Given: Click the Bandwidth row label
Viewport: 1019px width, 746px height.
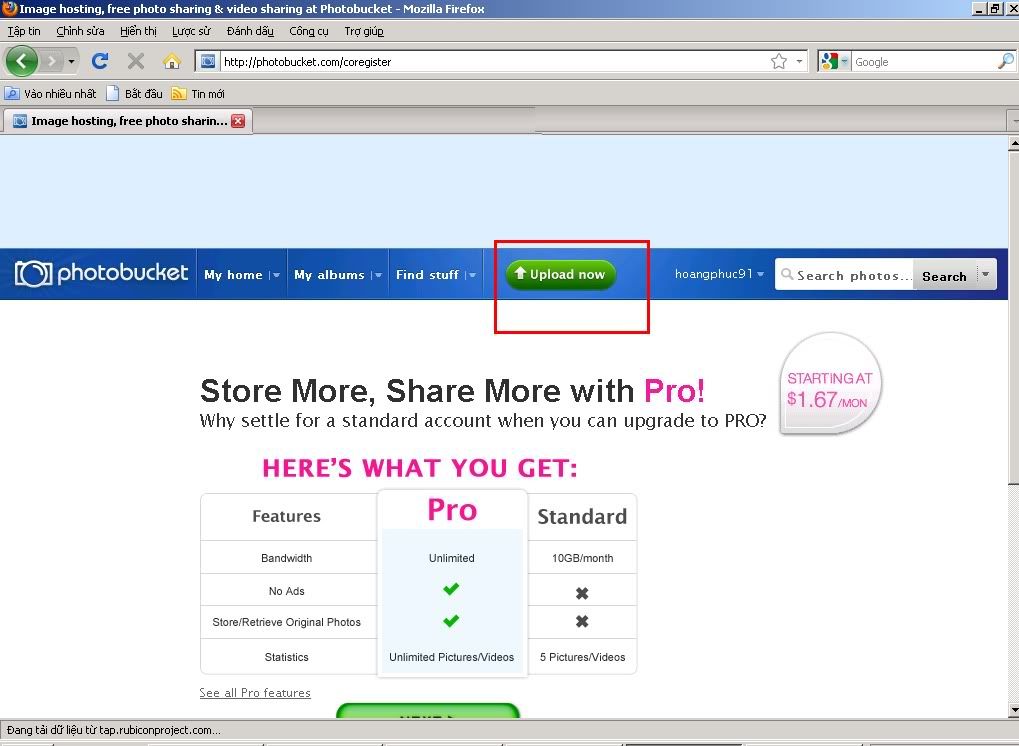Looking at the screenshot, I should pyautogui.click(x=287, y=558).
